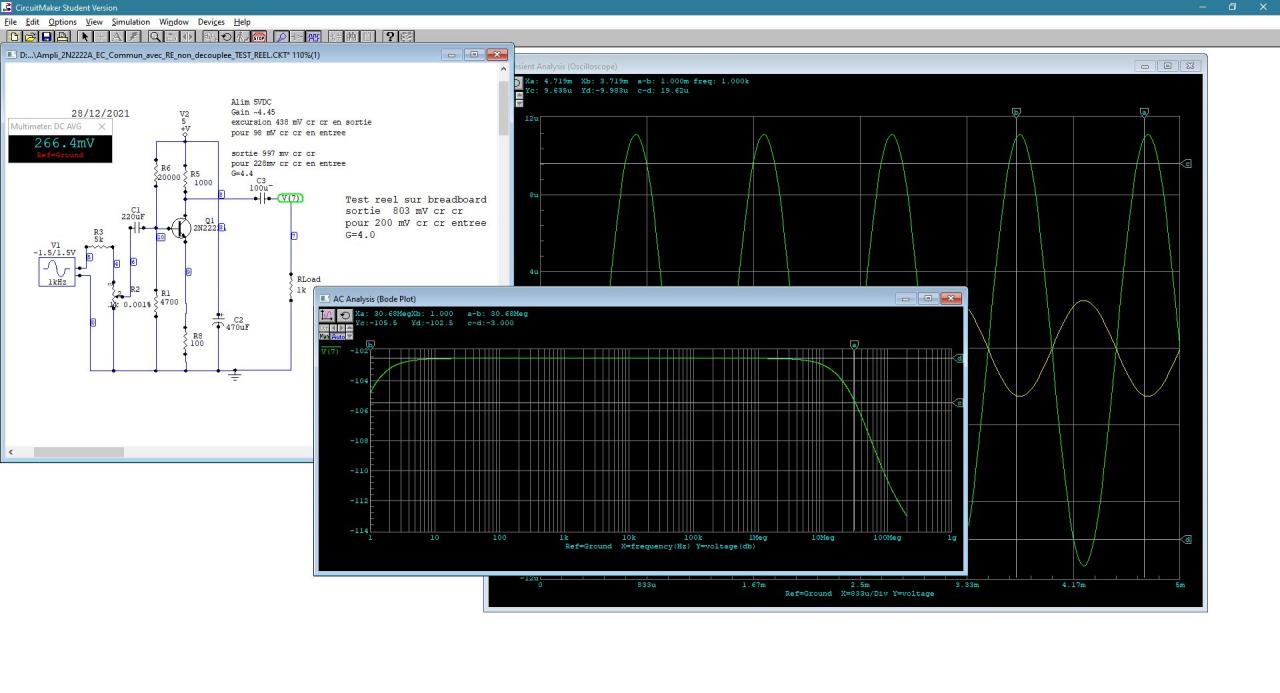This screenshot has width=1280, height=693.
Task: Click the reset icon in Bode Plot window
Action: pyautogui.click(x=344, y=315)
